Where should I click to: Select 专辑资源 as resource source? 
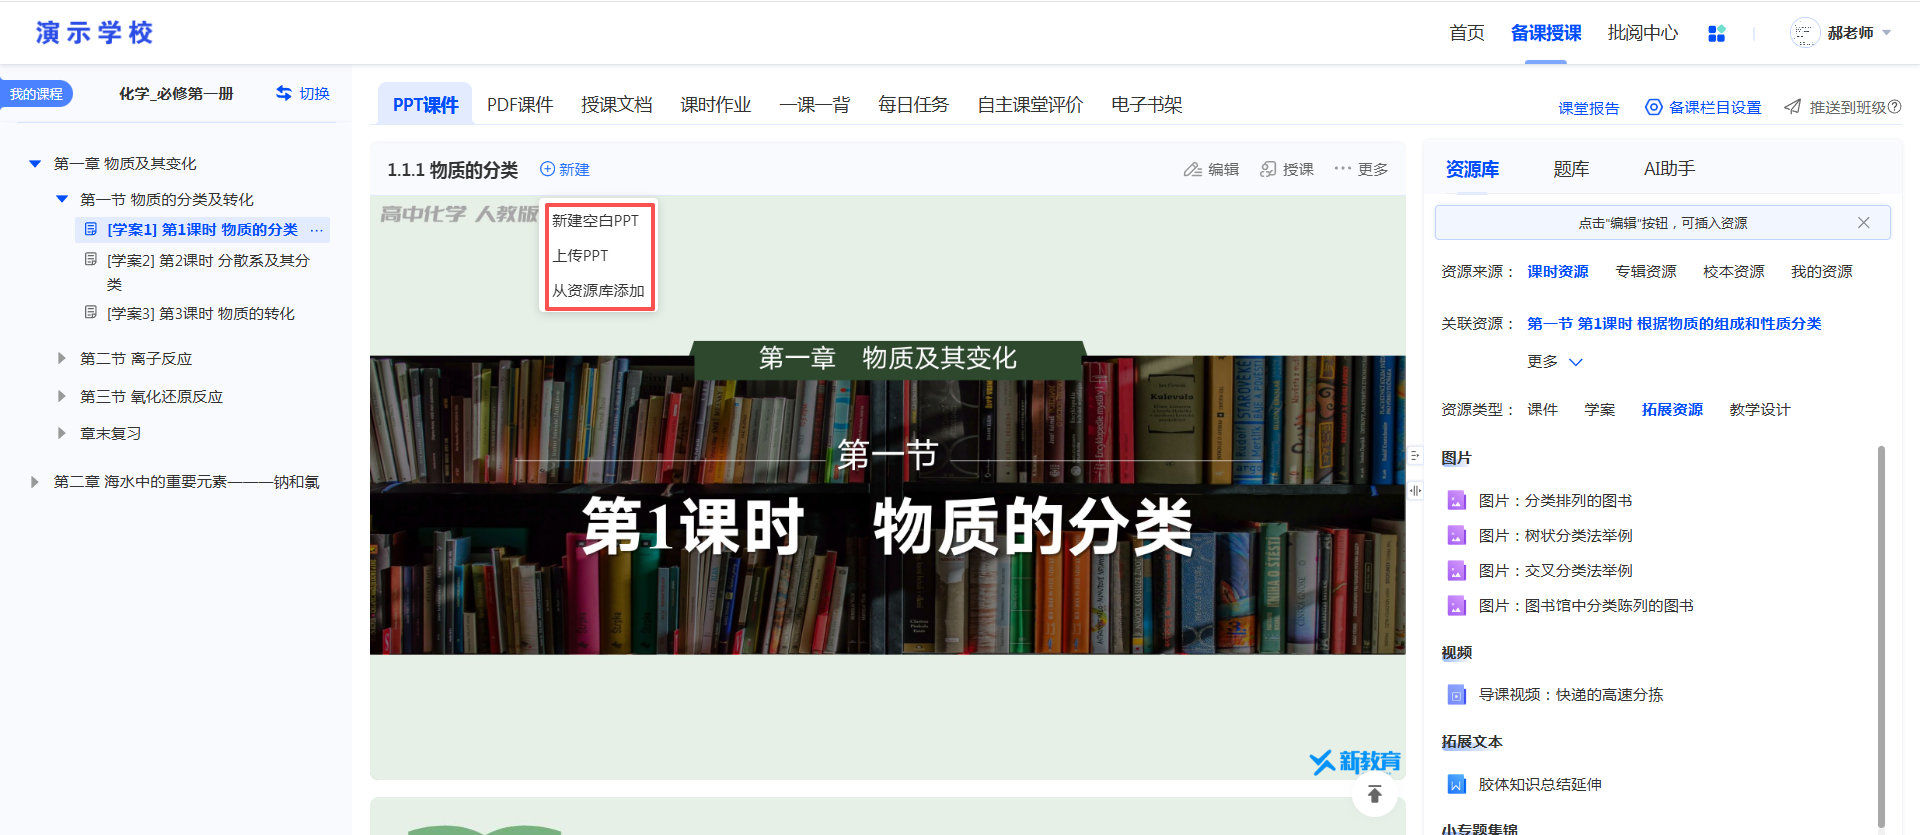tap(1646, 272)
